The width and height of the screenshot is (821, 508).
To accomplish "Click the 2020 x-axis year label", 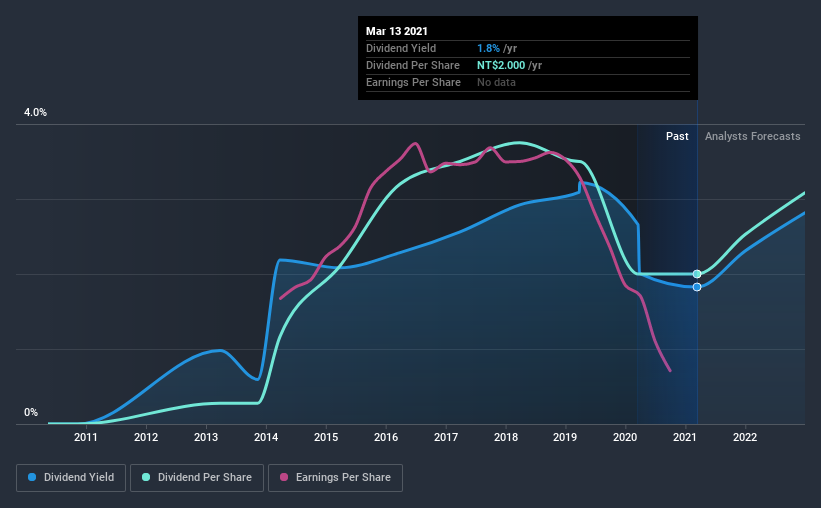I will 625,437.
